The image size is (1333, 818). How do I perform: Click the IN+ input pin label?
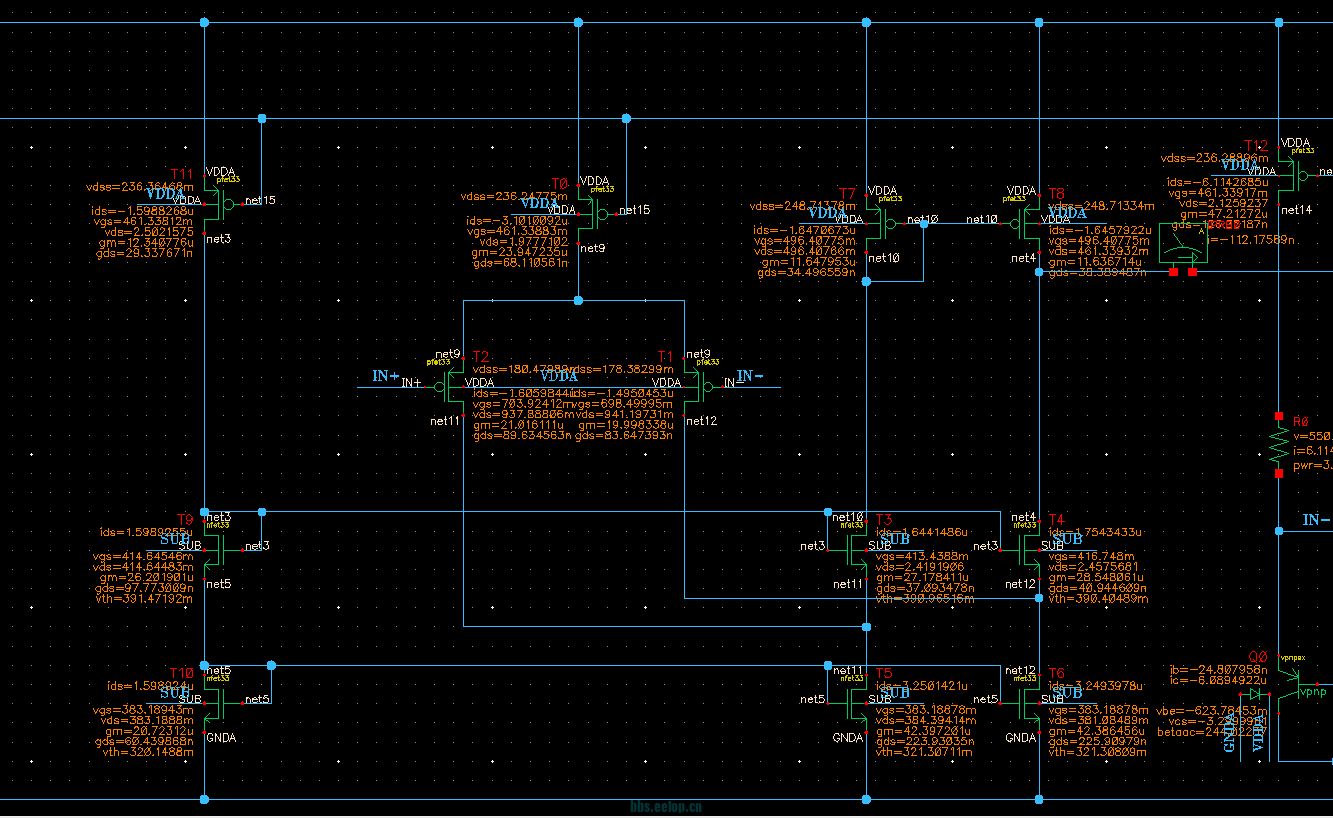pos(386,376)
